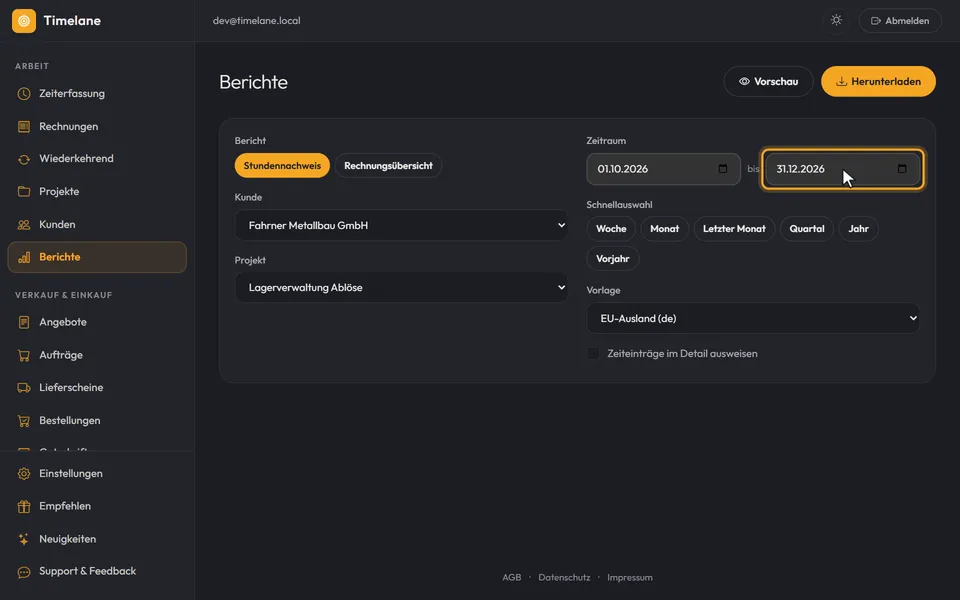The width and height of the screenshot is (960, 600).
Task: Click the Angebote document icon
Action: click(x=24, y=322)
